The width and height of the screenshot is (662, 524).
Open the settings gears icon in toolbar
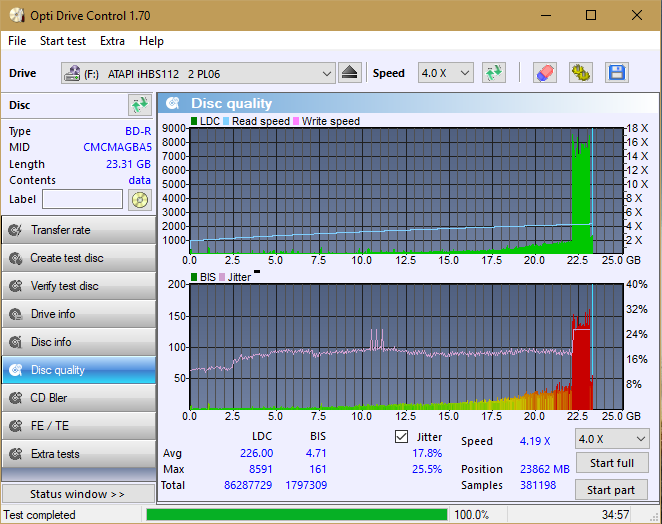pyautogui.click(x=581, y=73)
